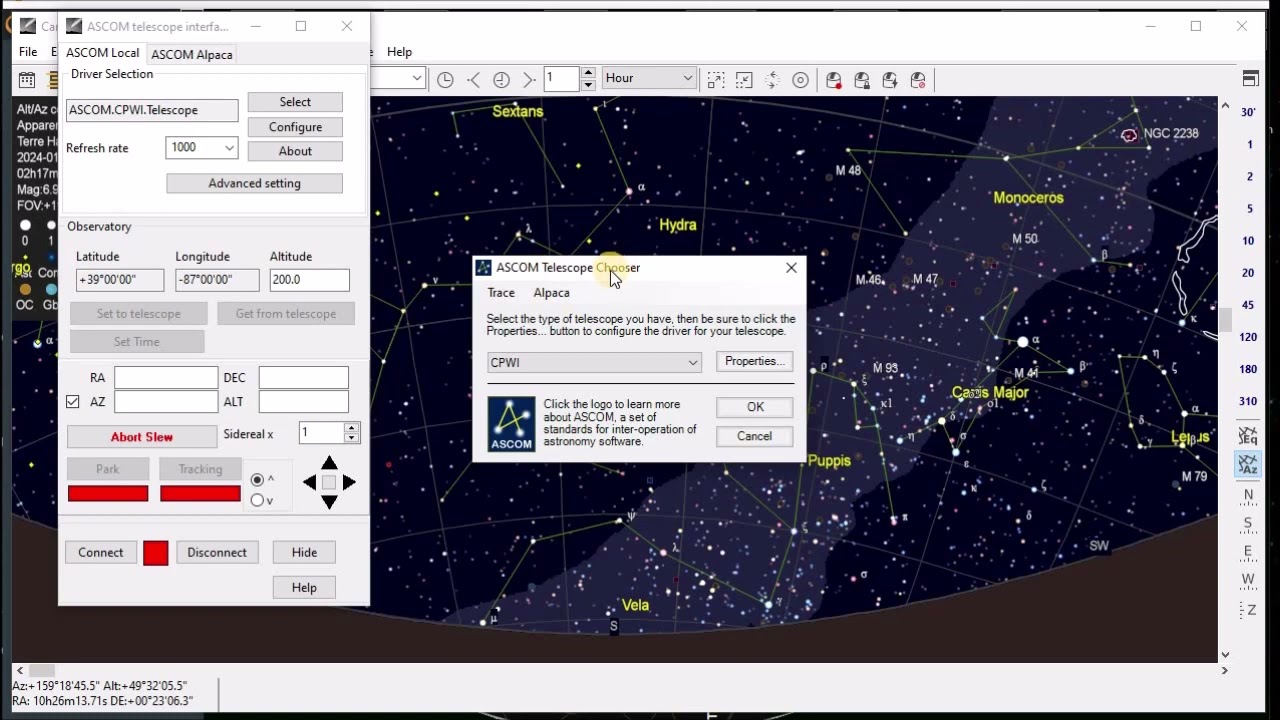Set field of view to 310 degrees

point(1248,401)
